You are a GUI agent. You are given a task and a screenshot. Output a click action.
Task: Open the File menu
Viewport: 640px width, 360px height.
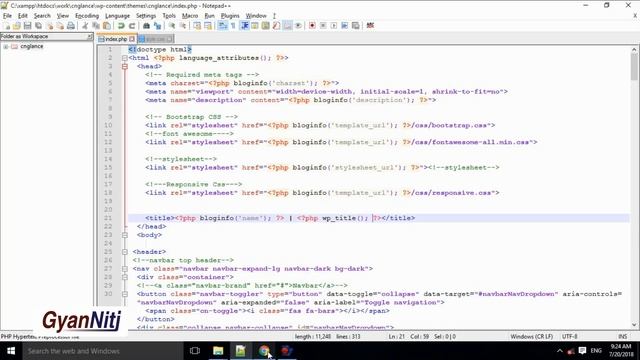tap(7, 16)
